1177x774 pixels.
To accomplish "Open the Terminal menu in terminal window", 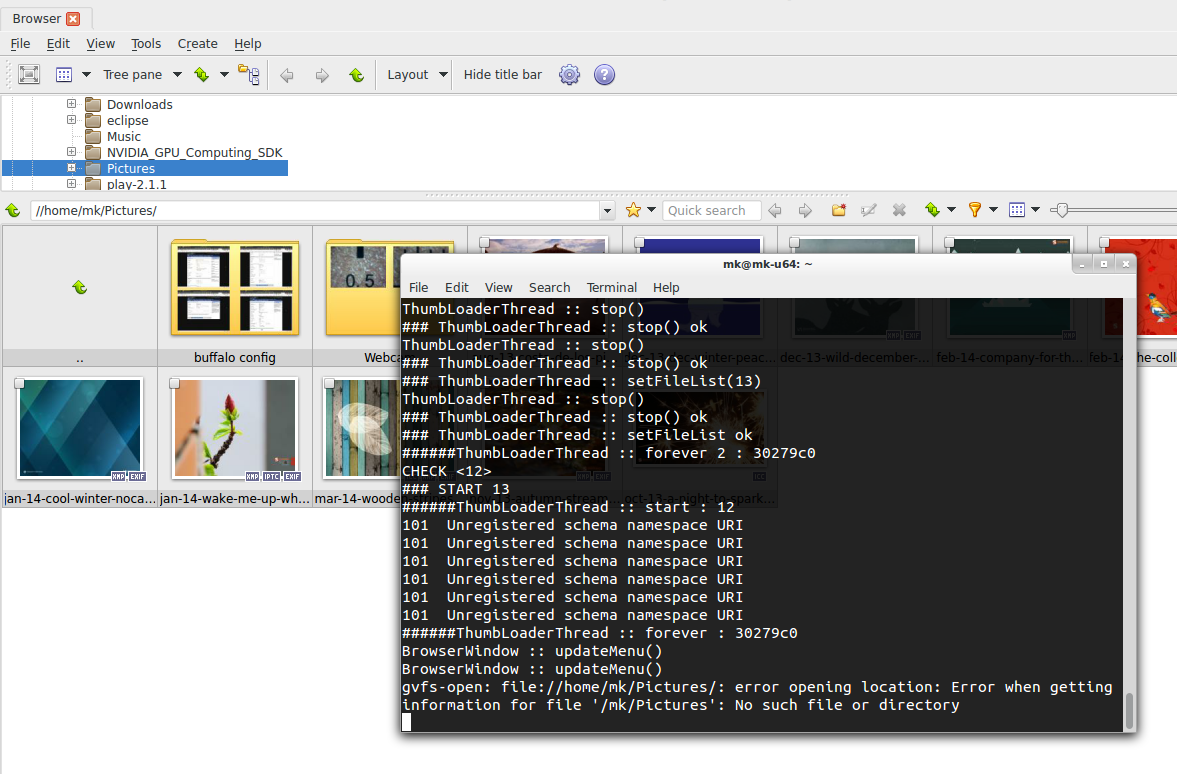I will 611,287.
